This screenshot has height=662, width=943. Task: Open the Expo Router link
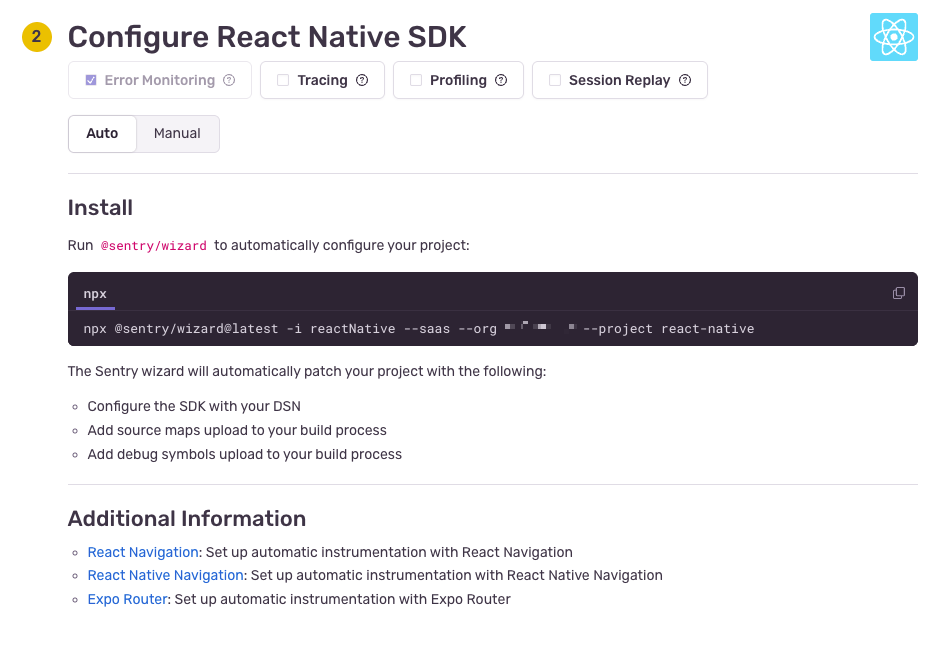click(x=127, y=599)
